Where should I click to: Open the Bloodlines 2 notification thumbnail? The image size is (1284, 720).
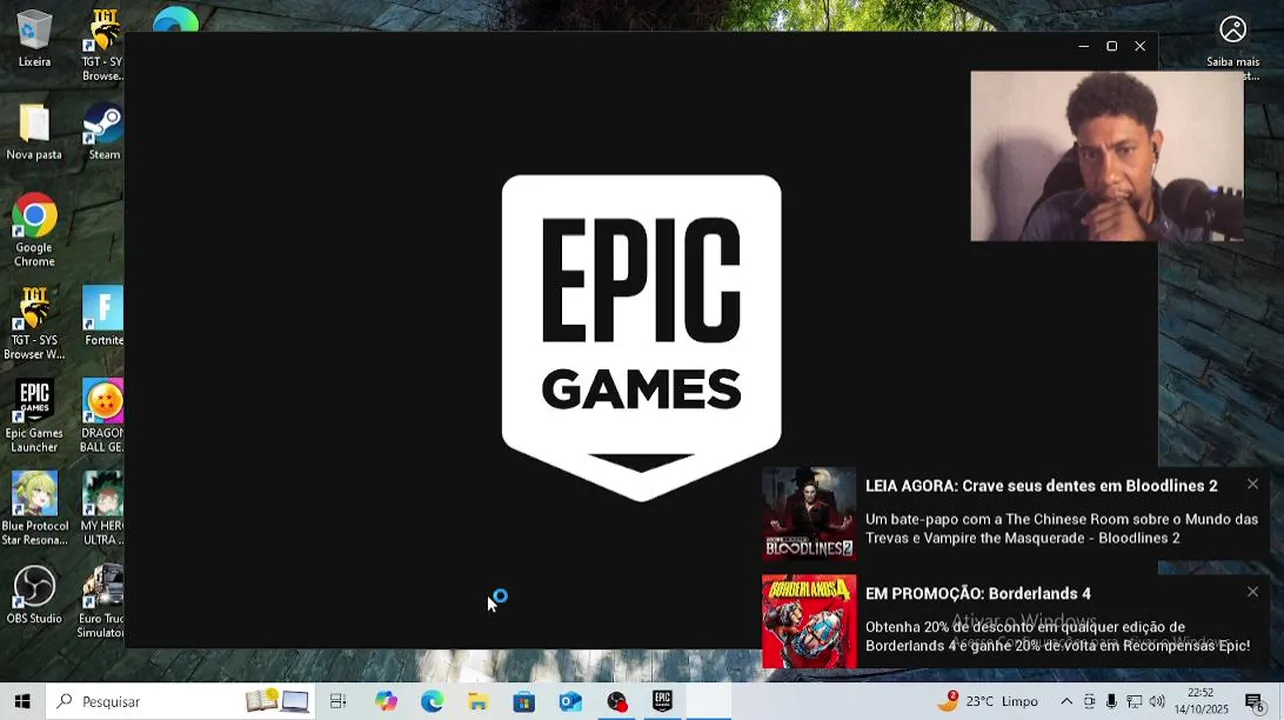click(809, 513)
